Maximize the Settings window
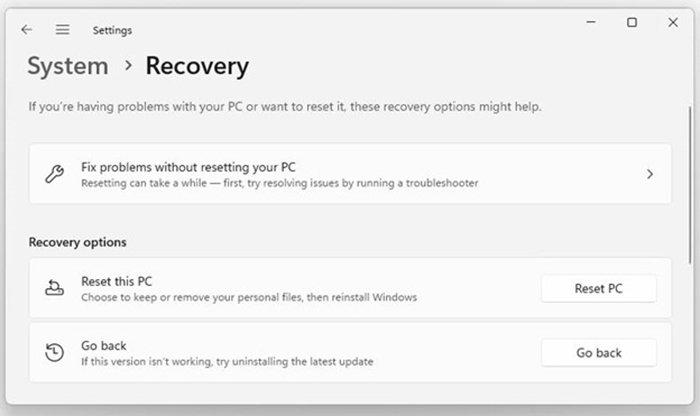 click(631, 22)
